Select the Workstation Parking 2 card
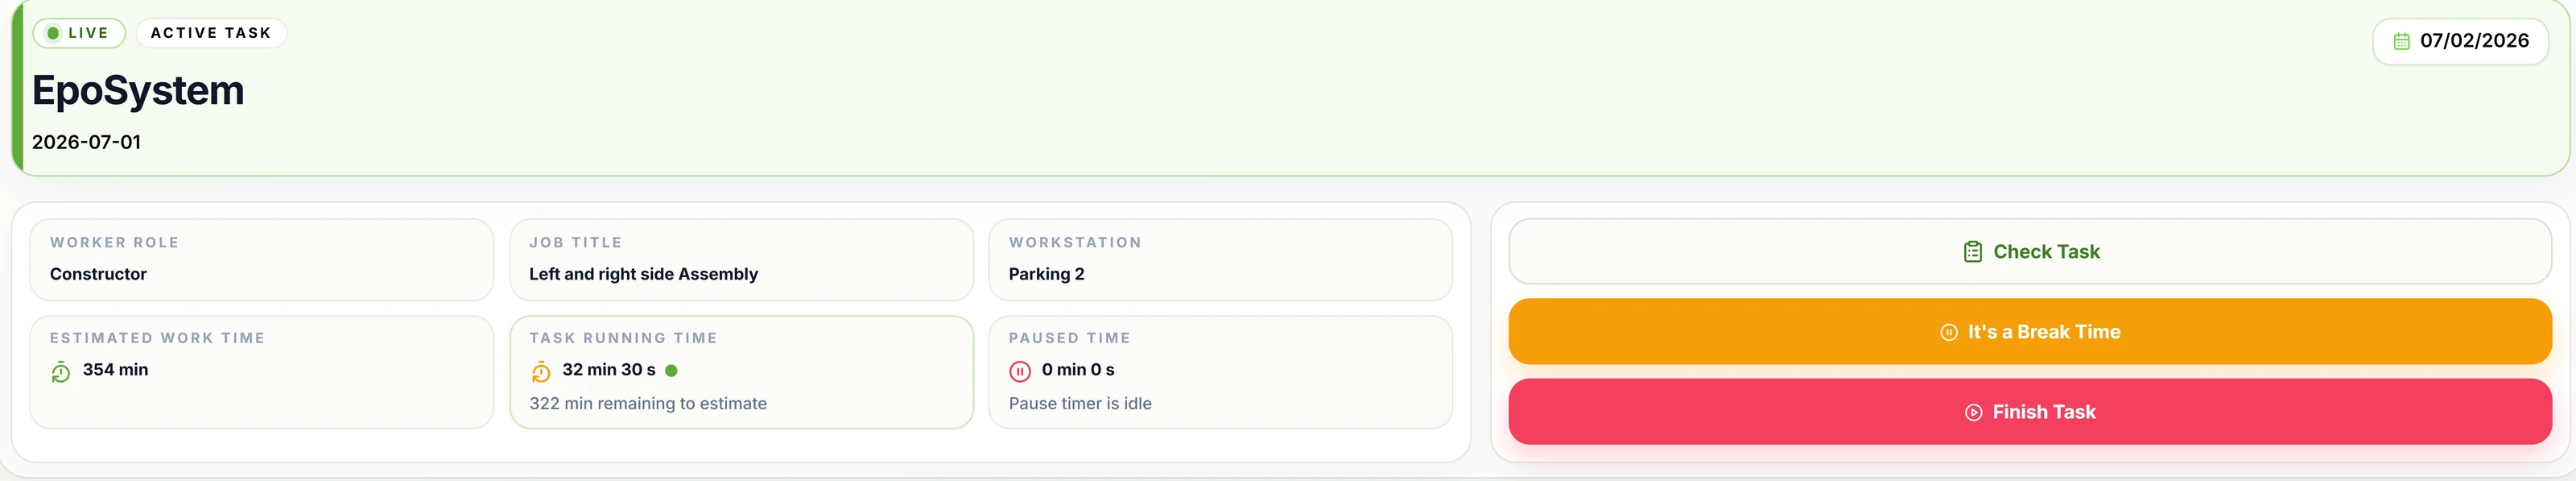Image resolution: width=2576 pixels, height=481 pixels. 1220,259
